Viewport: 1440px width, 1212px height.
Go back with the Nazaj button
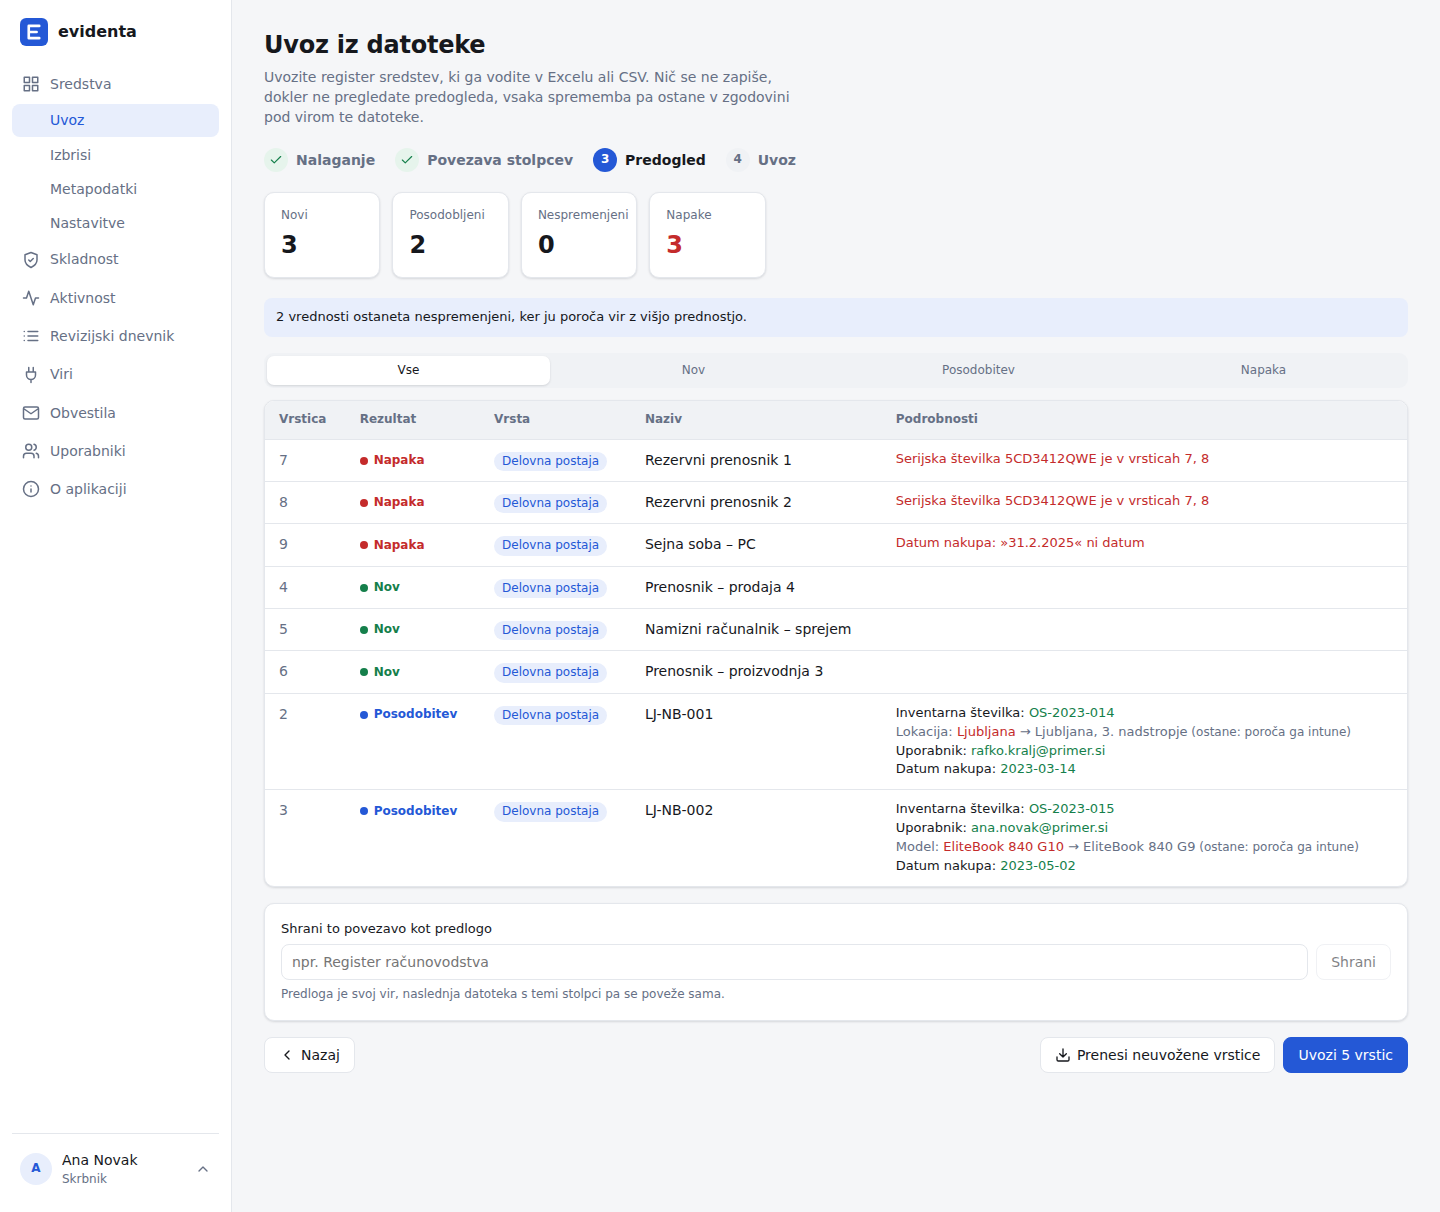pyautogui.click(x=309, y=1055)
